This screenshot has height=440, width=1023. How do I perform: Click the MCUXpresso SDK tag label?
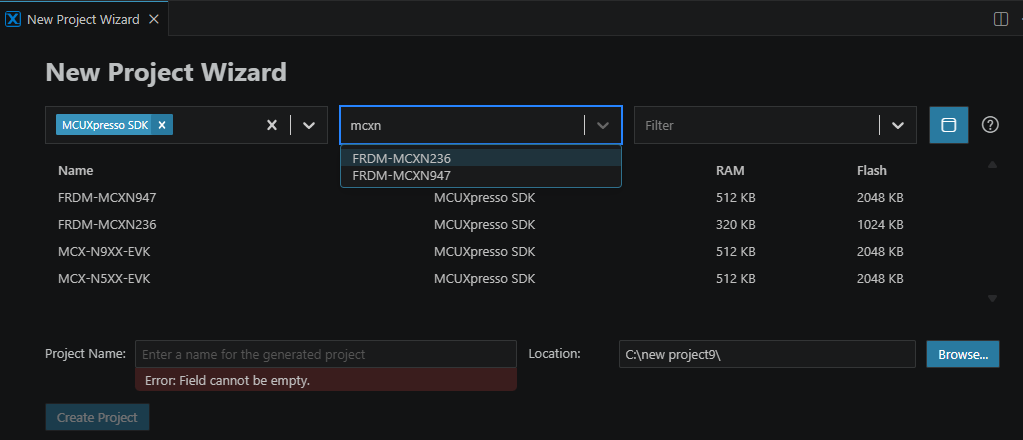click(x=106, y=125)
